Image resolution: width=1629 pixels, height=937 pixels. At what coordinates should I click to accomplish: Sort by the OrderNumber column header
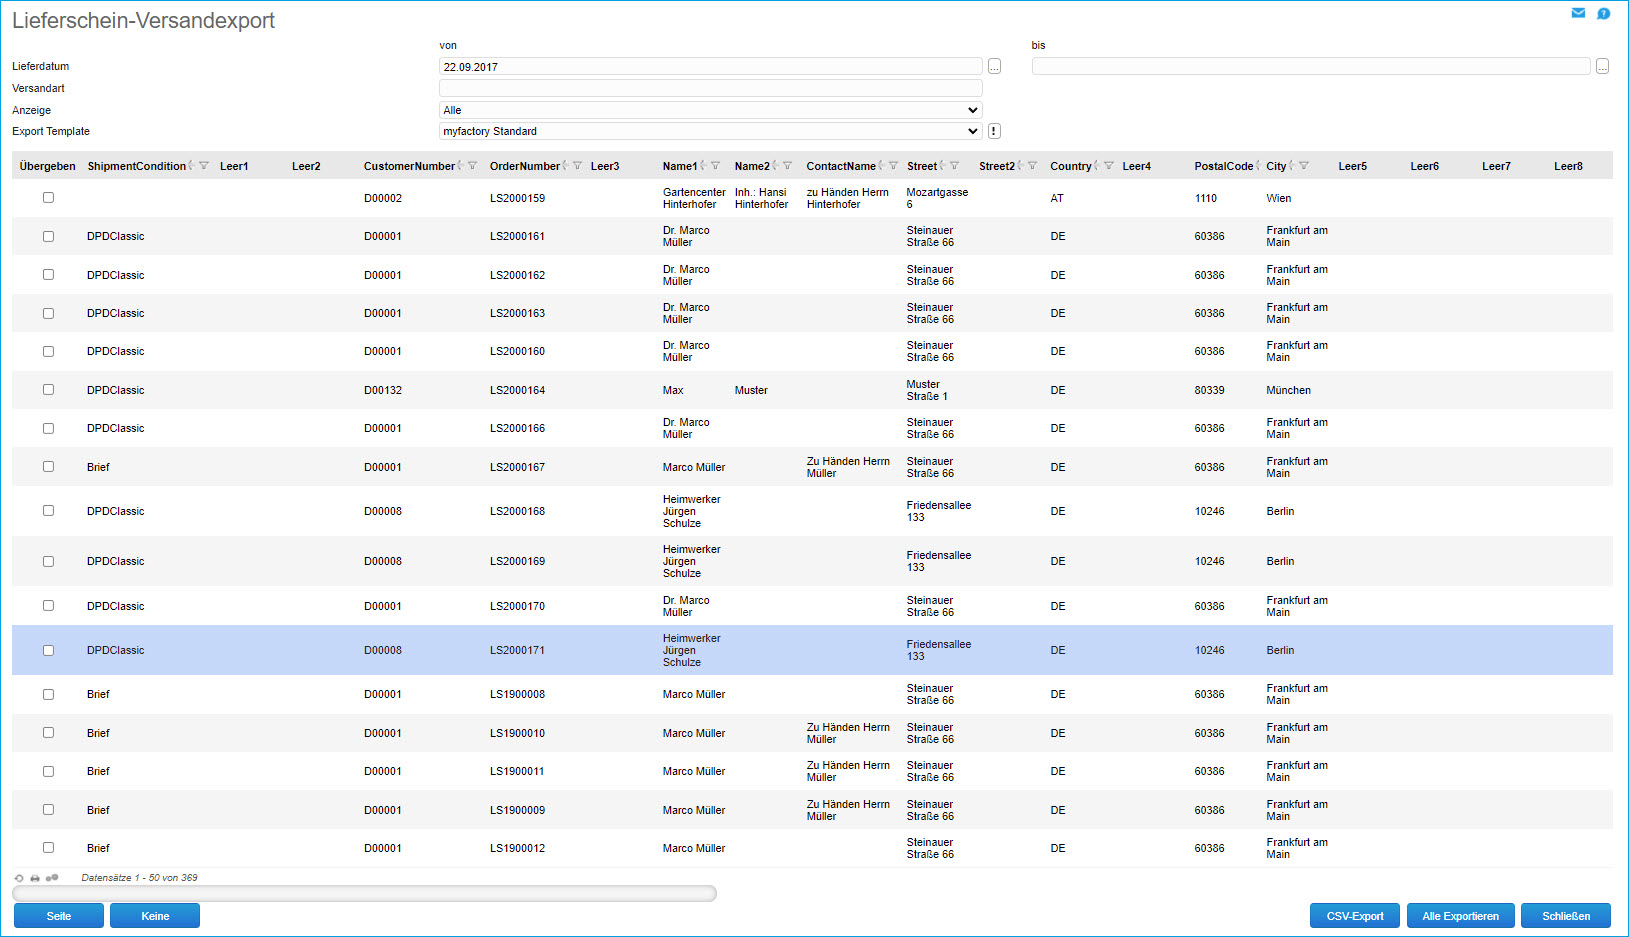pyautogui.click(x=524, y=166)
